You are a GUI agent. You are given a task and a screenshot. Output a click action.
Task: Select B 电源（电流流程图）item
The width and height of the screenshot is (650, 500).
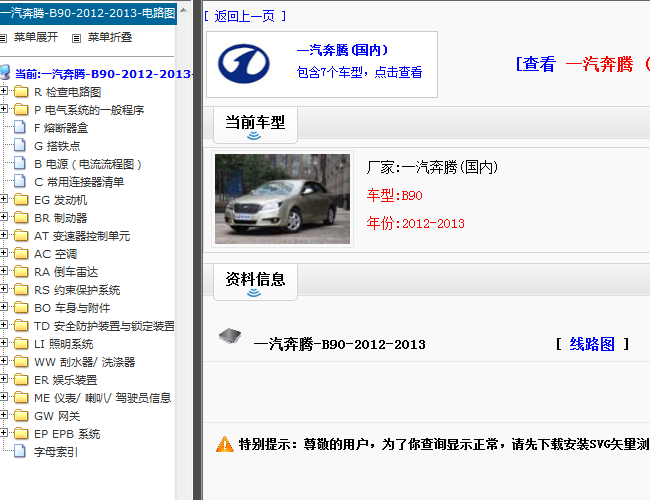click(88, 164)
